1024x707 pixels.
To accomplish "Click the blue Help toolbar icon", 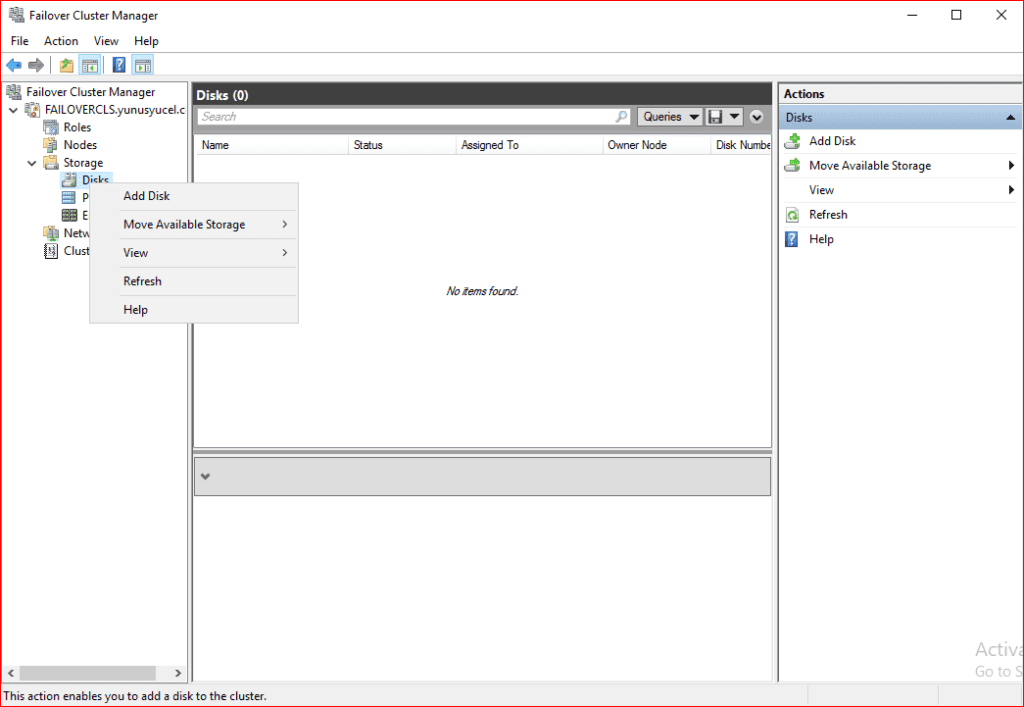I will click(118, 65).
